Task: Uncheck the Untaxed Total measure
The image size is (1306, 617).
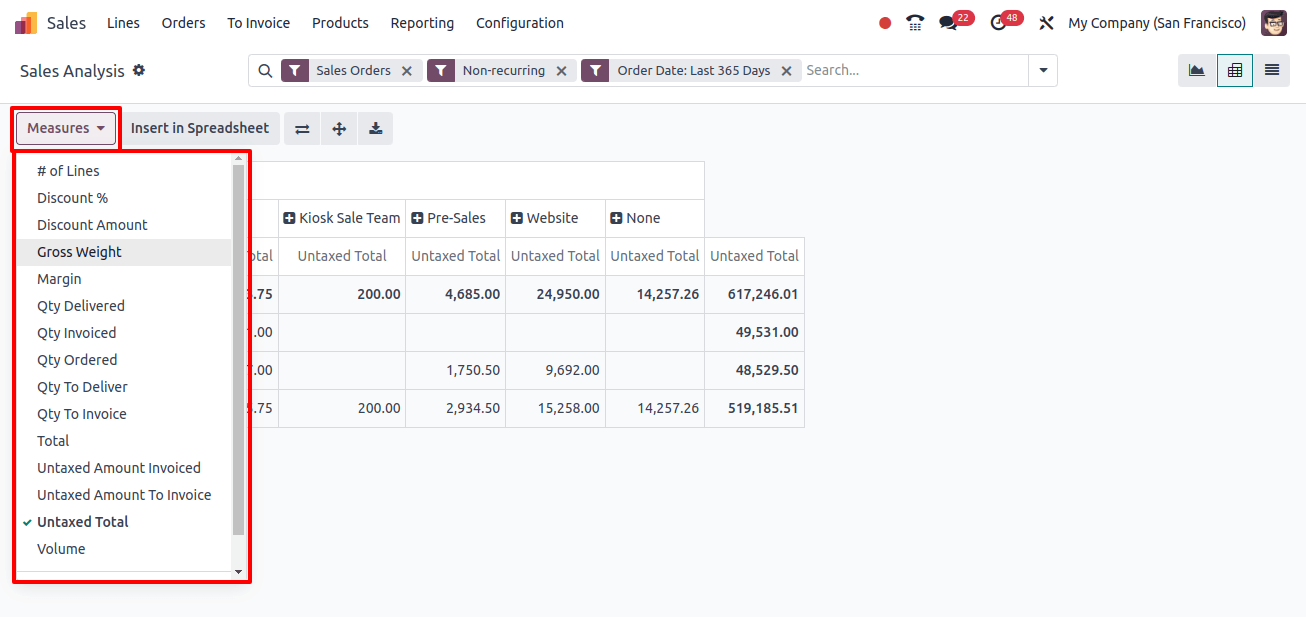Action: click(x=124, y=522)
